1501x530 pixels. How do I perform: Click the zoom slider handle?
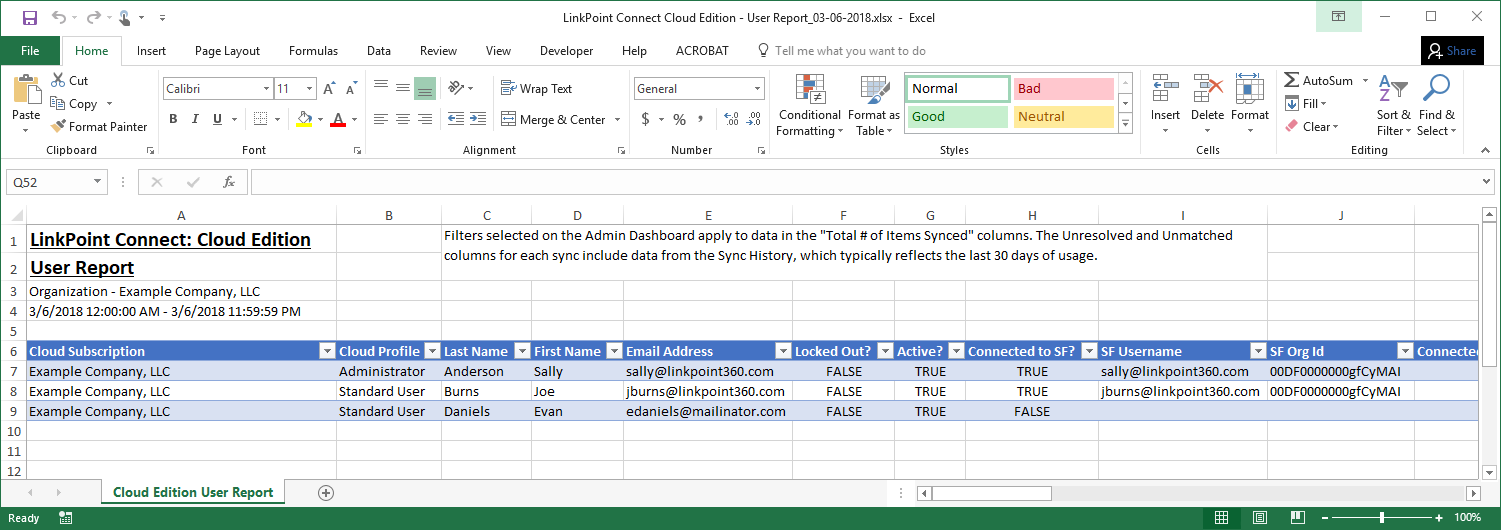pos(1382,518)
